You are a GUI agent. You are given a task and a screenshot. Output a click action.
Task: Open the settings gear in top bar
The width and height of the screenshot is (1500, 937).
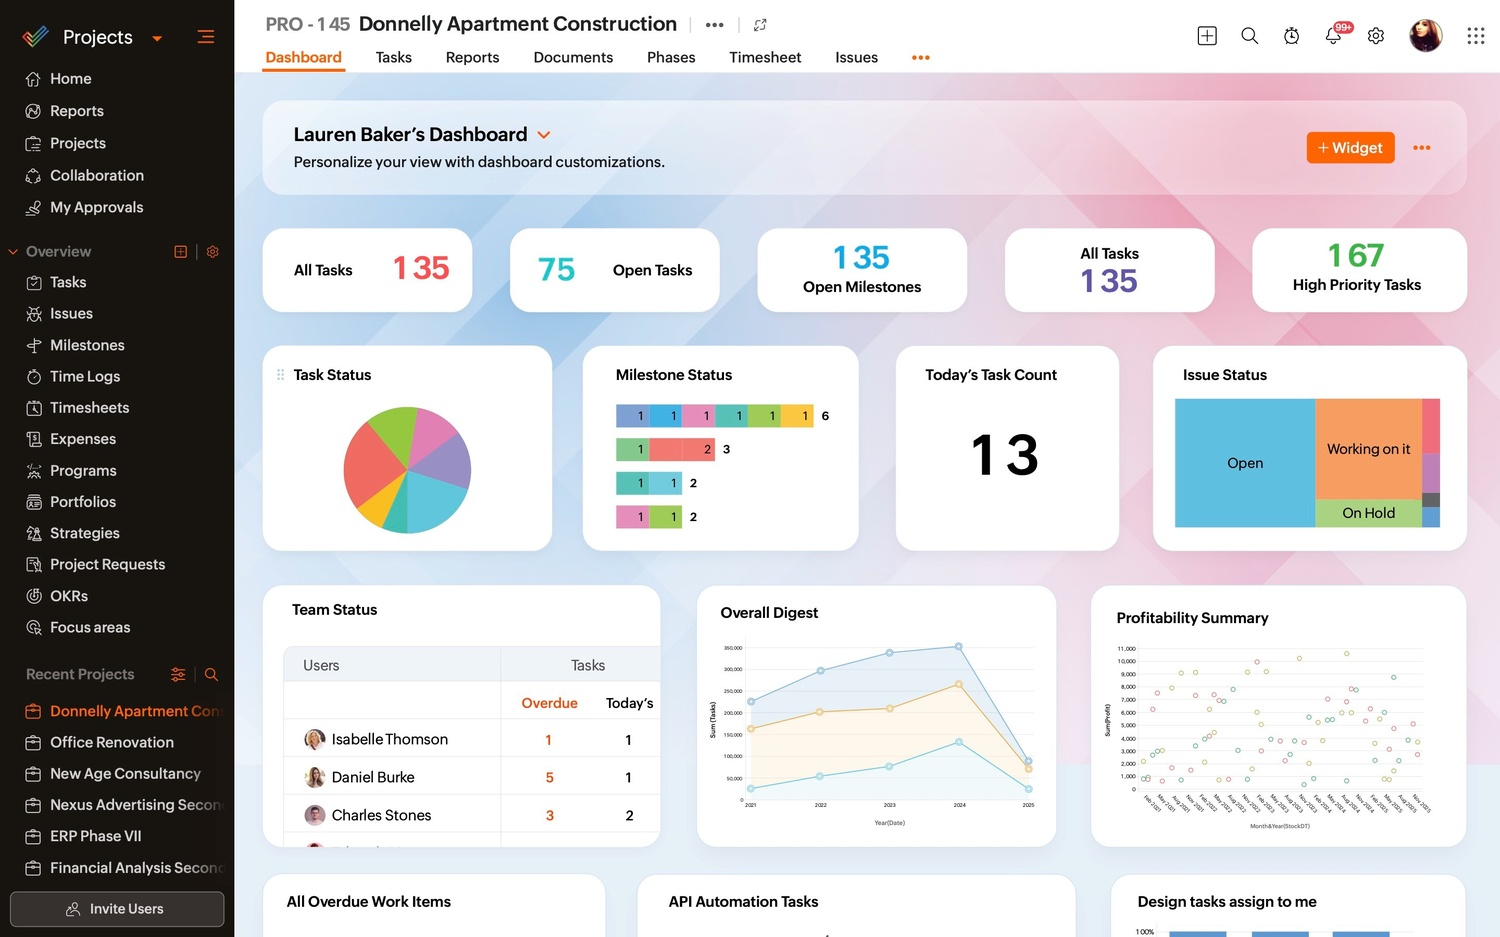(x=1376, y=36)
